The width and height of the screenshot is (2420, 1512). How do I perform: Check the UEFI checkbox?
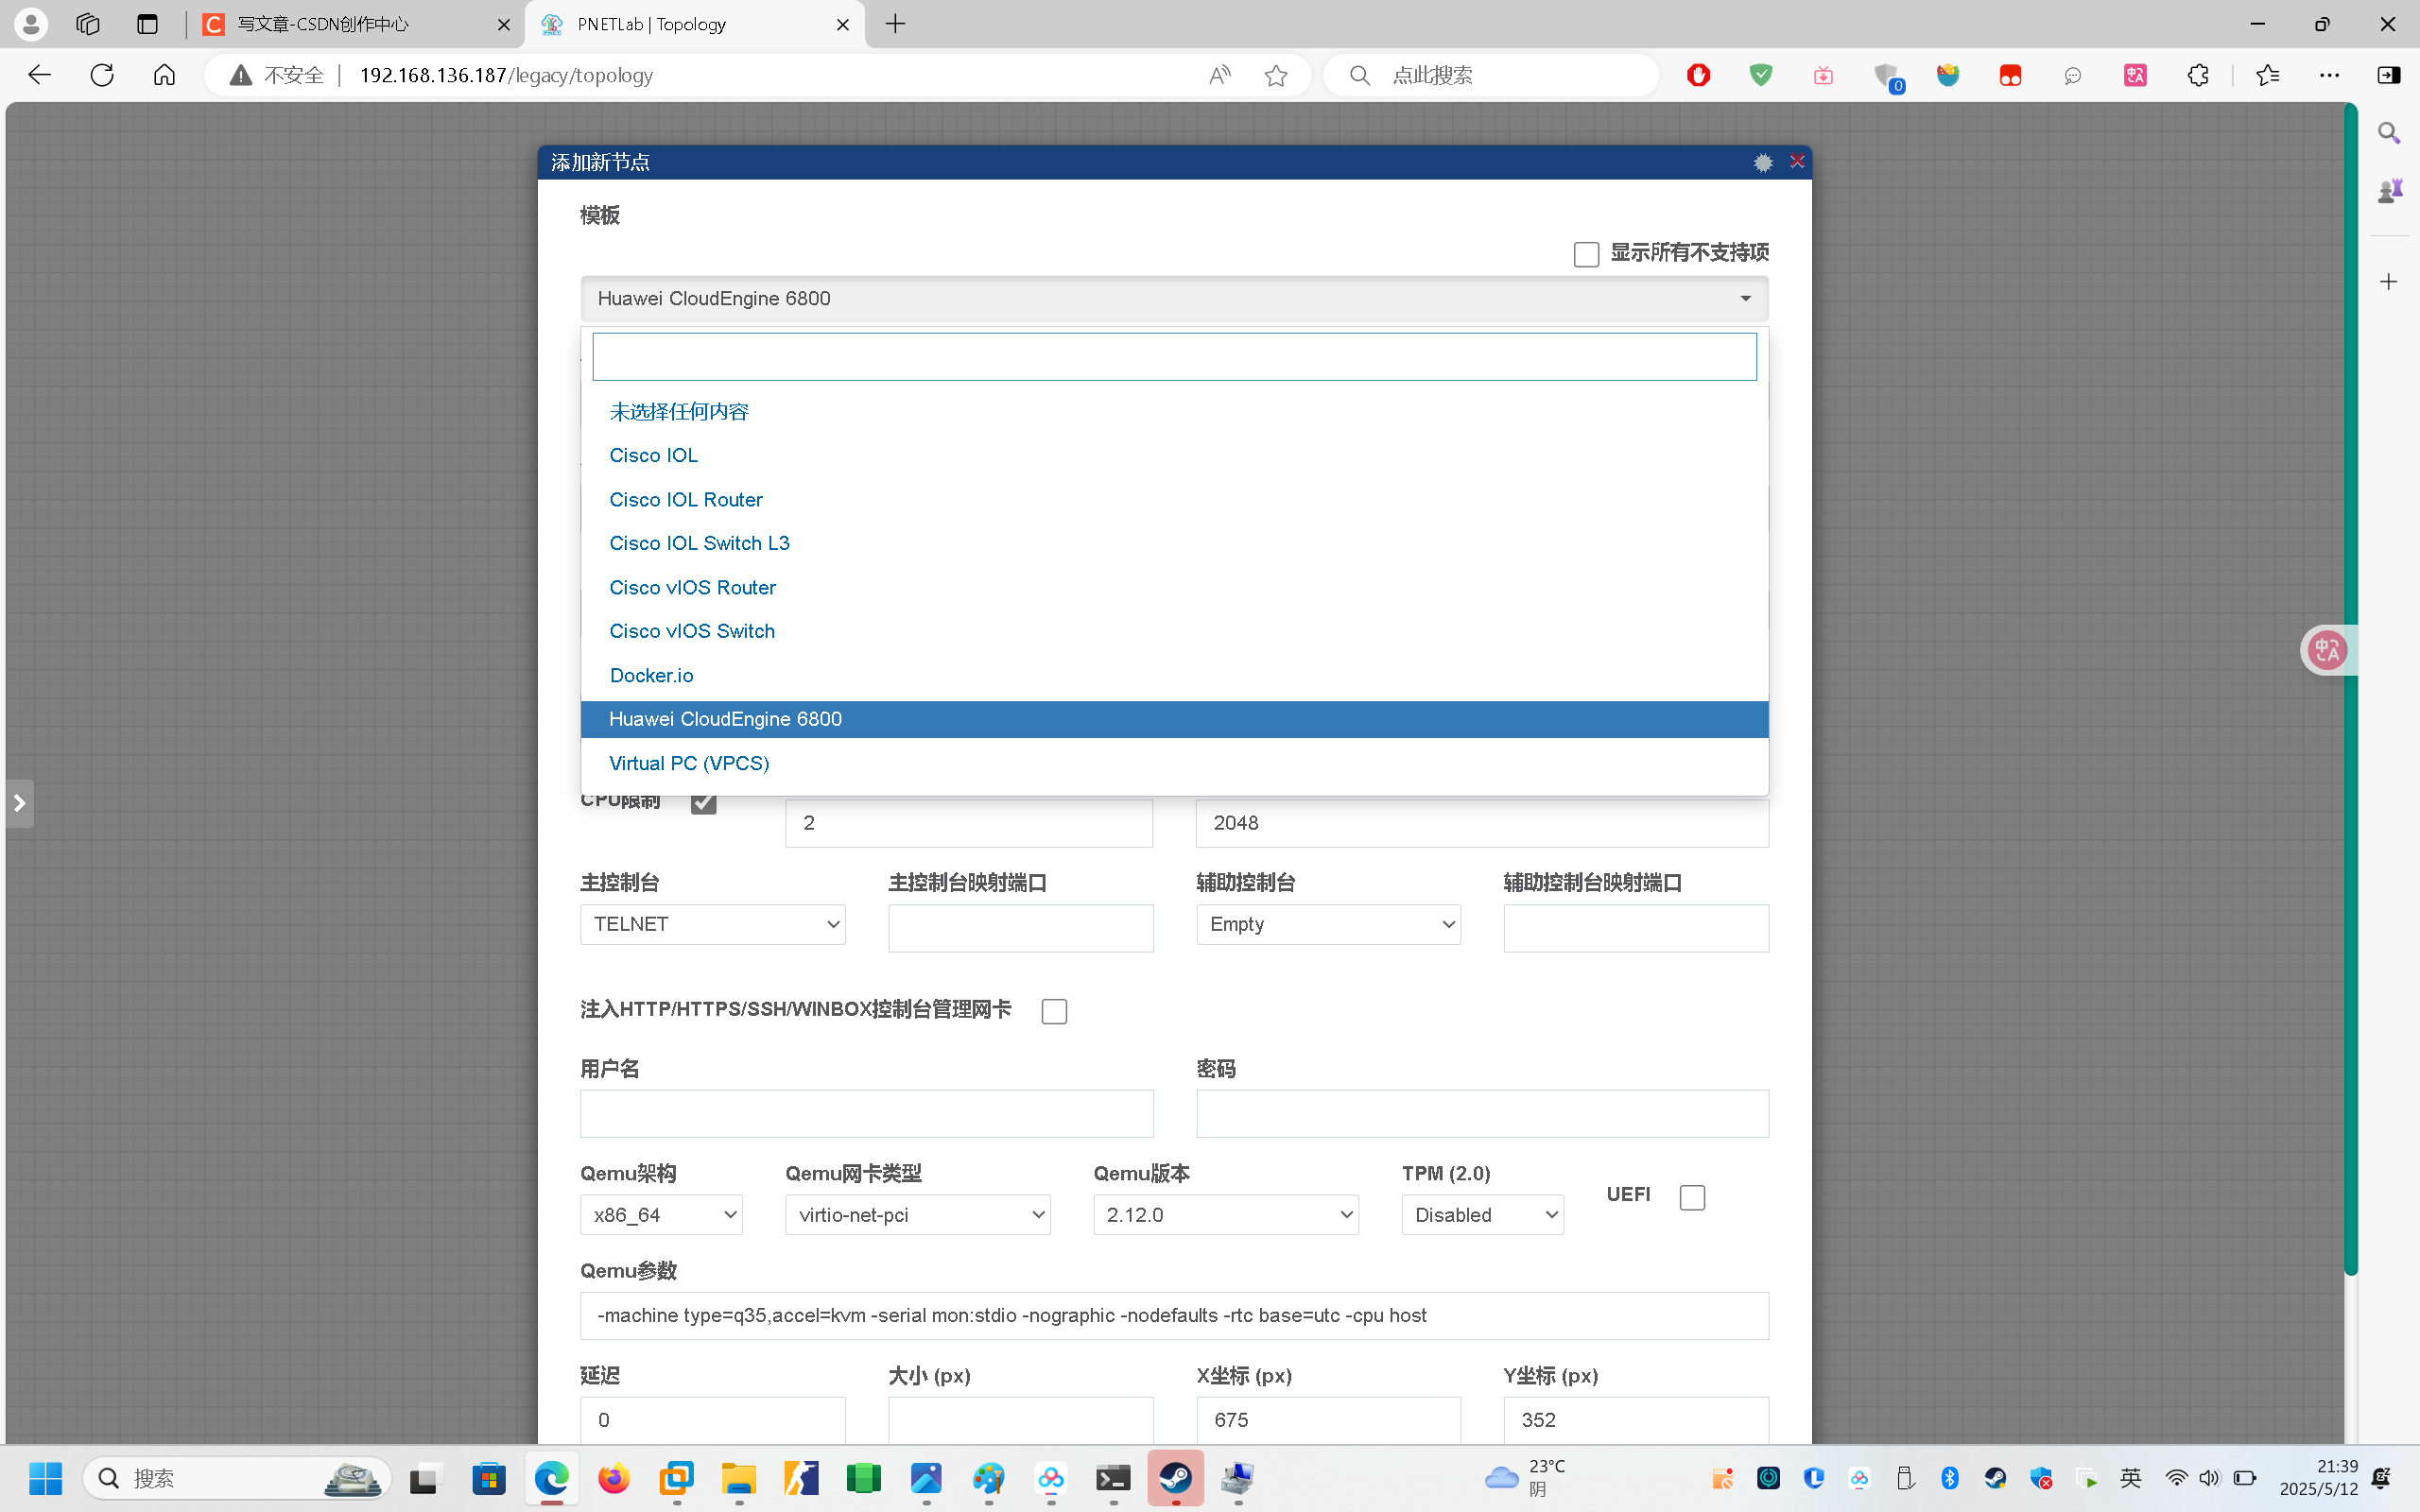click(x=1692, y=1197)
